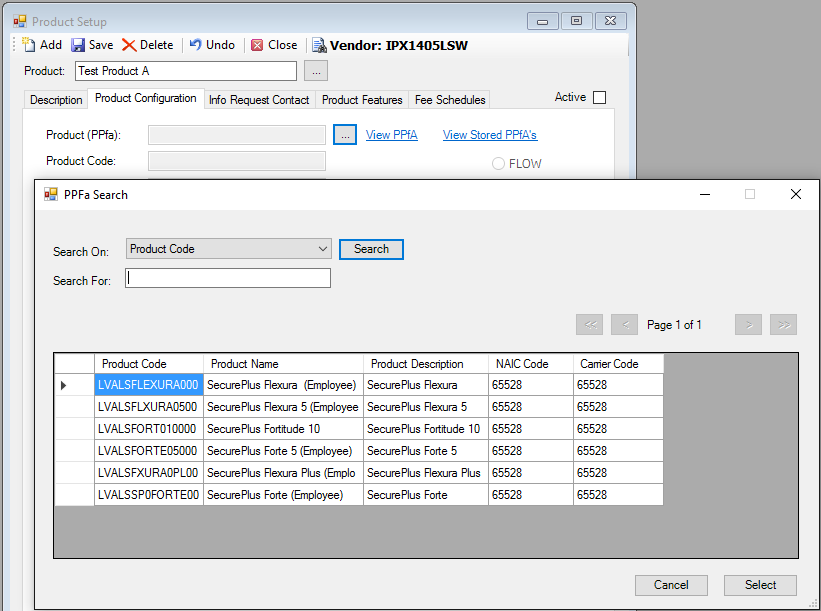Click the Vendor document icon

(319, 45)
